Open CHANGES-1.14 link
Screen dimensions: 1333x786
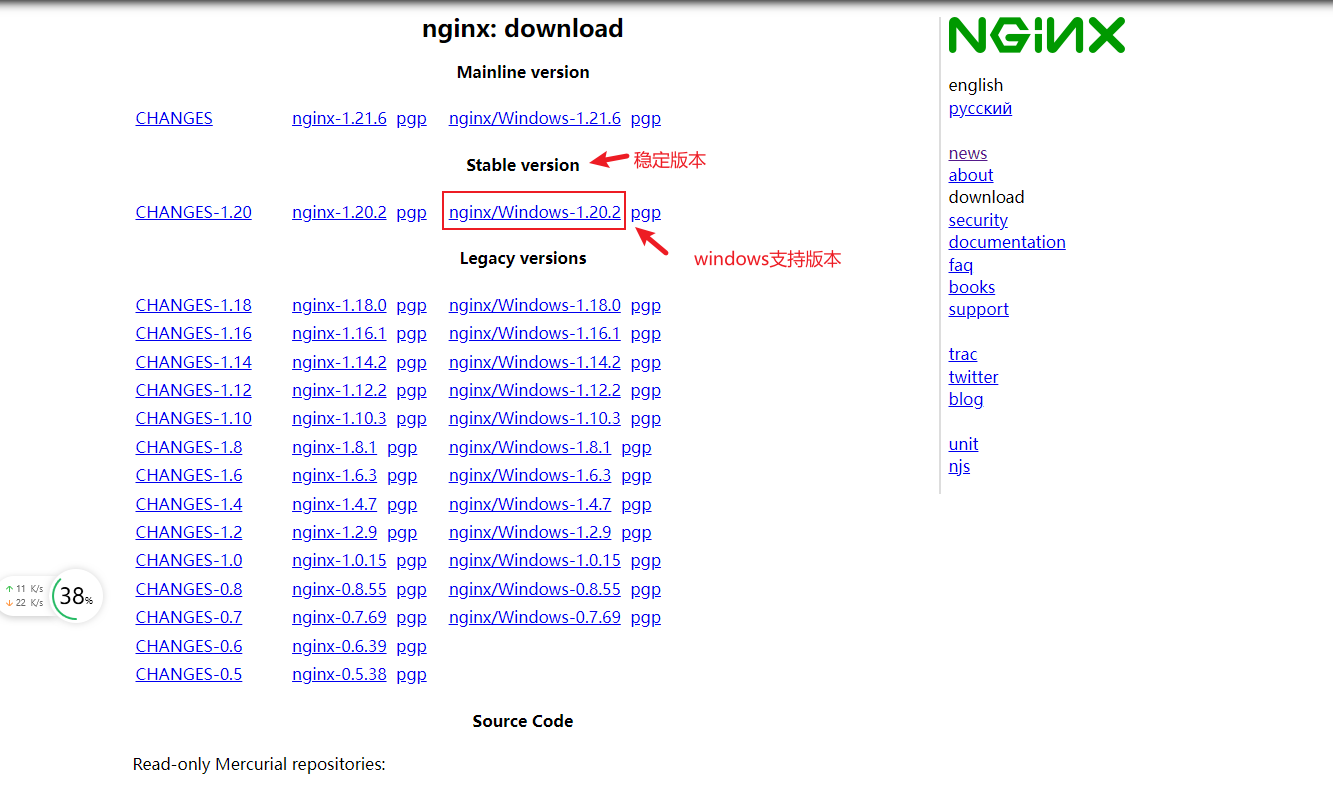click(194, 362)
